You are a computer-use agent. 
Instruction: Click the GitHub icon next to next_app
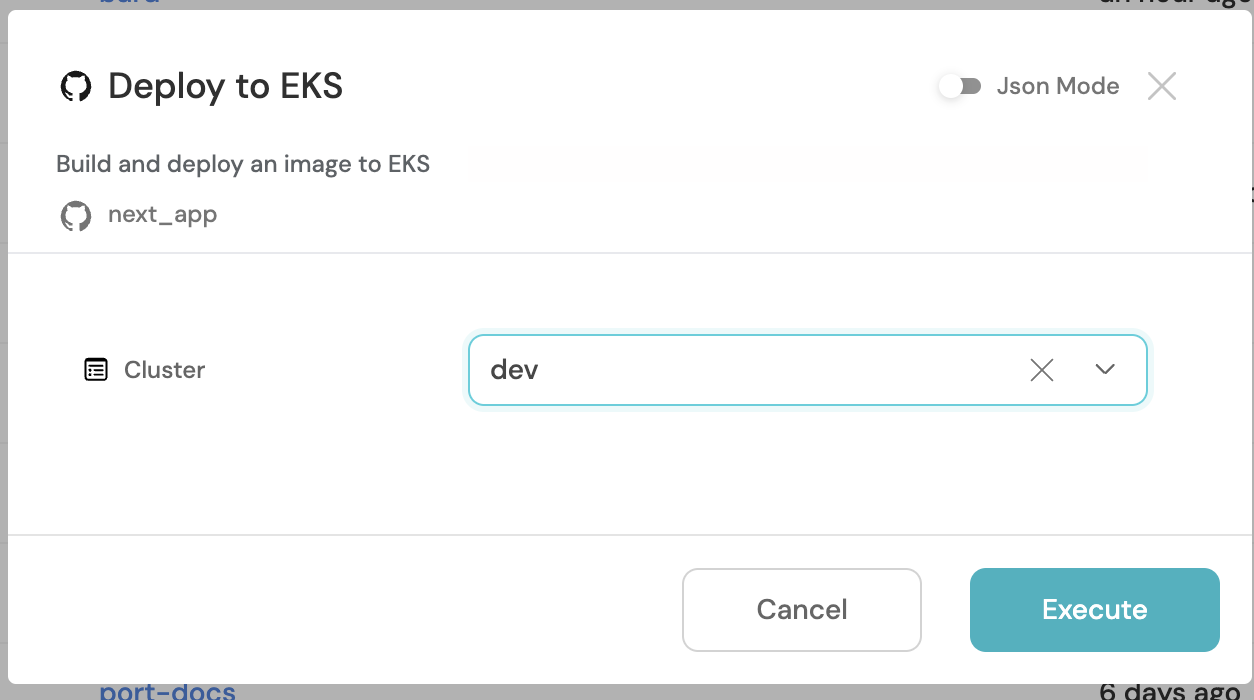tap(76, 215)
